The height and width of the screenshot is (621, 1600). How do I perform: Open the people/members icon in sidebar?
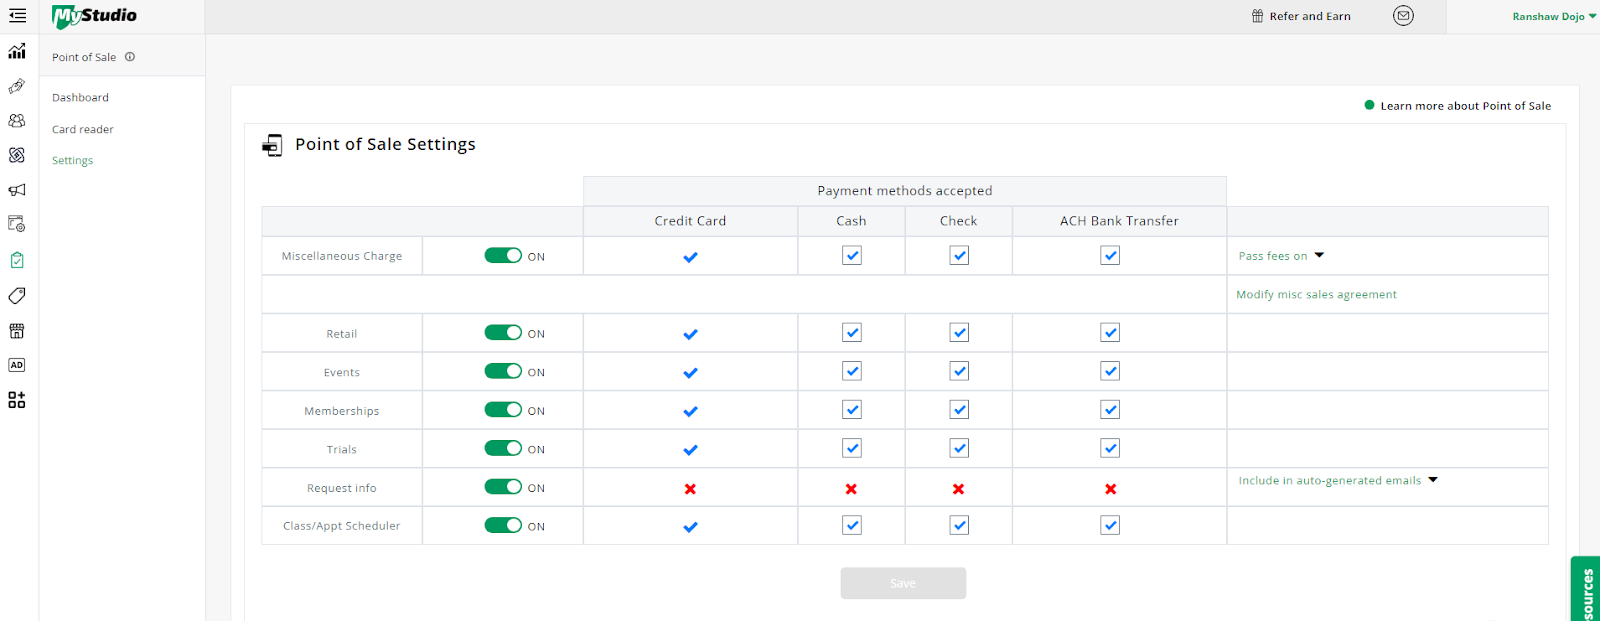[17, 120]
